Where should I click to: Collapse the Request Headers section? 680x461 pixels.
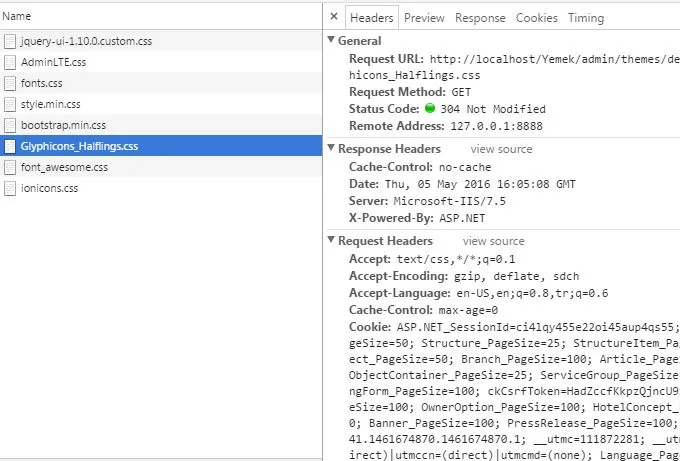(332, 241)
